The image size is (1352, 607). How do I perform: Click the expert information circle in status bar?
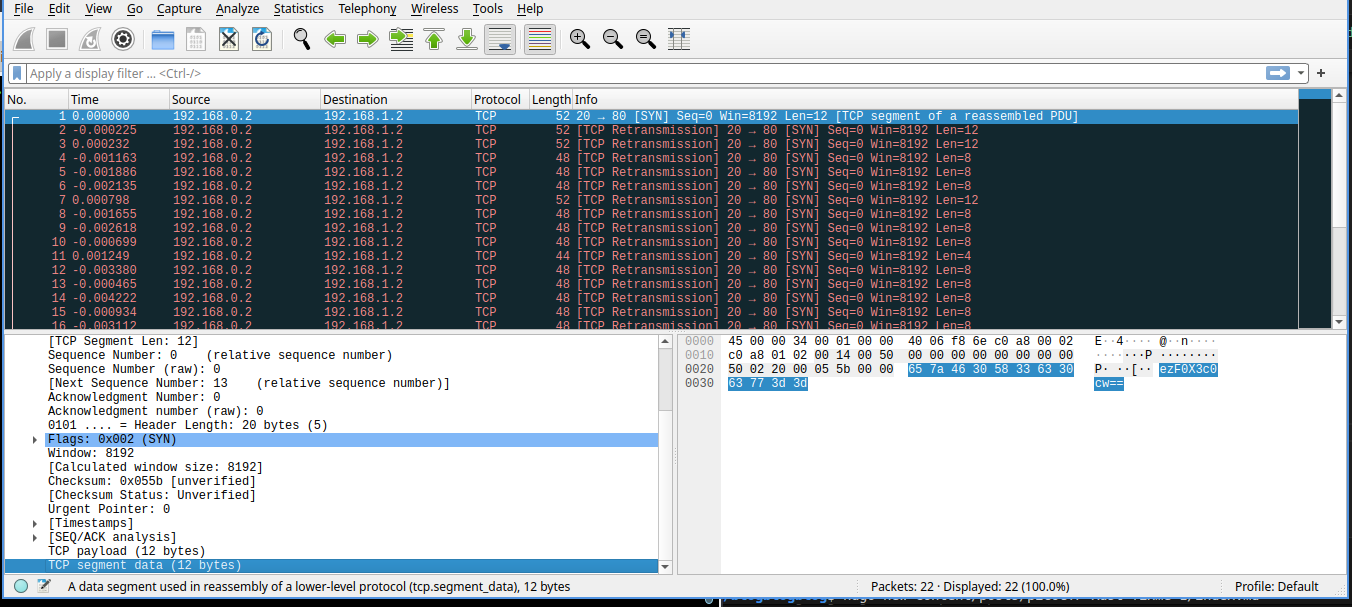21,587
